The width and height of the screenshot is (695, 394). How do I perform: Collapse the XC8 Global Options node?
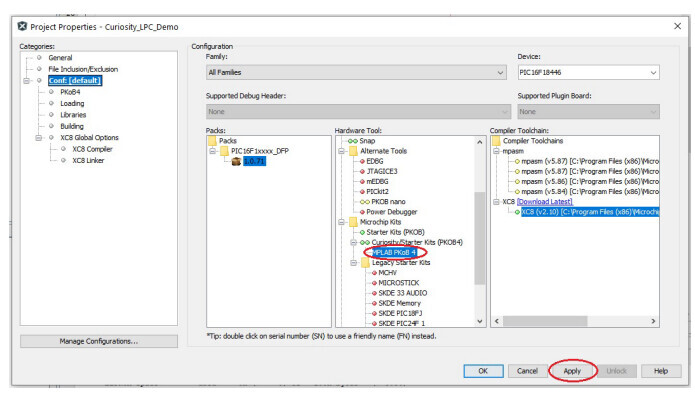pos(39,138)
